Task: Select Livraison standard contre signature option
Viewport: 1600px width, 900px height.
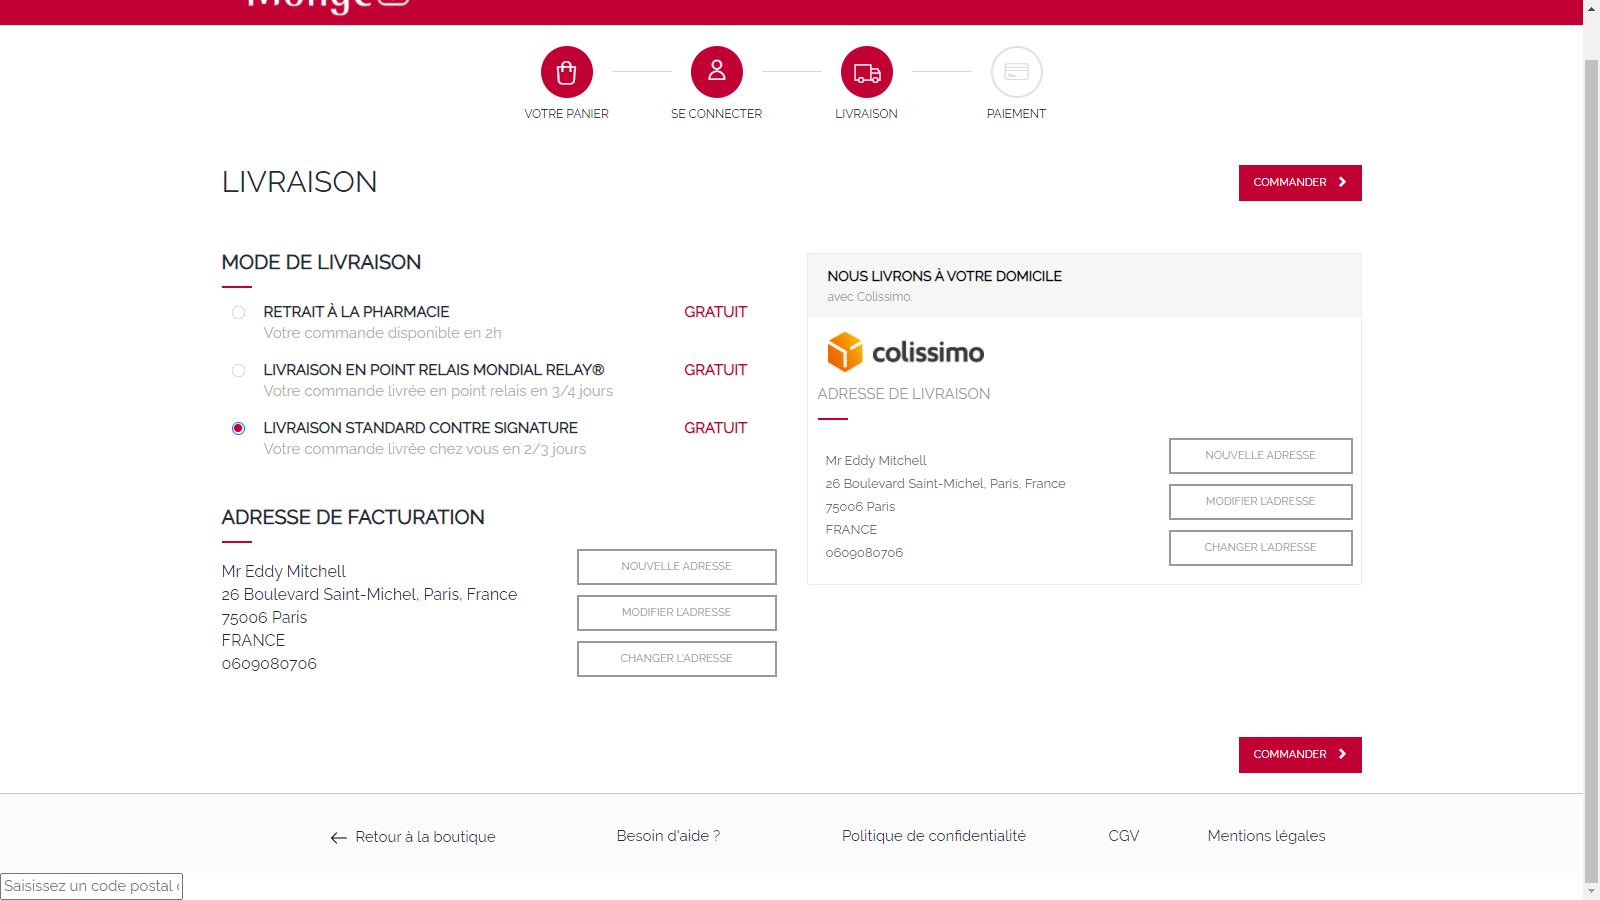Action: 238,429
